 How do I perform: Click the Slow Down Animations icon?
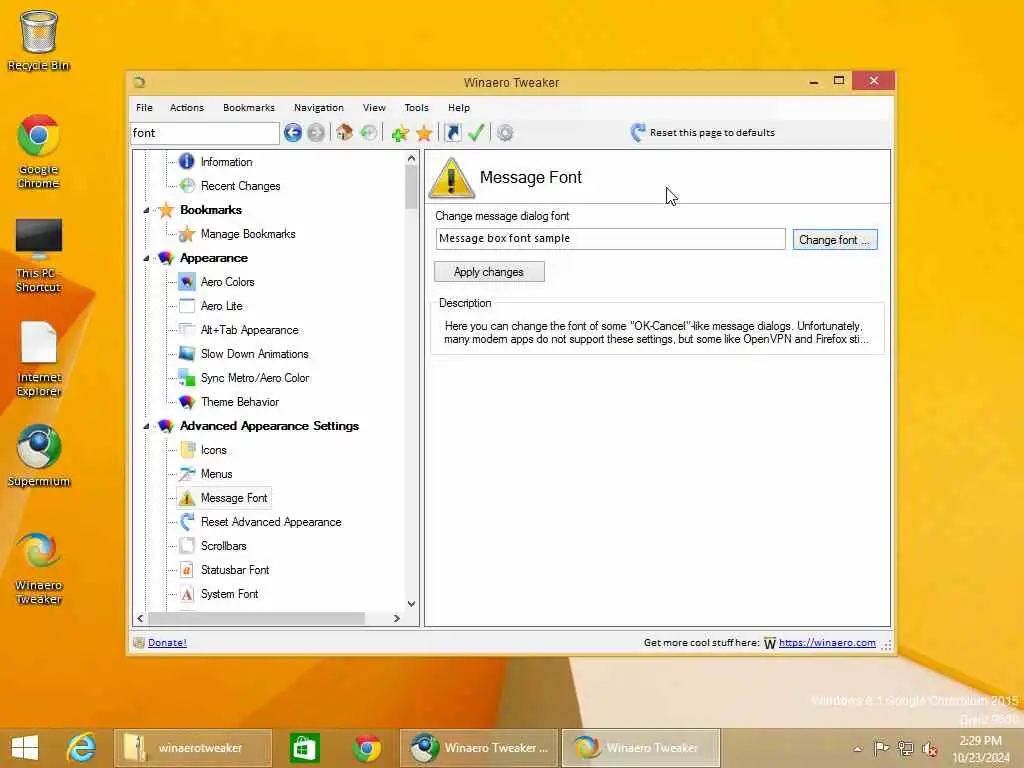[x=187, y=353]
